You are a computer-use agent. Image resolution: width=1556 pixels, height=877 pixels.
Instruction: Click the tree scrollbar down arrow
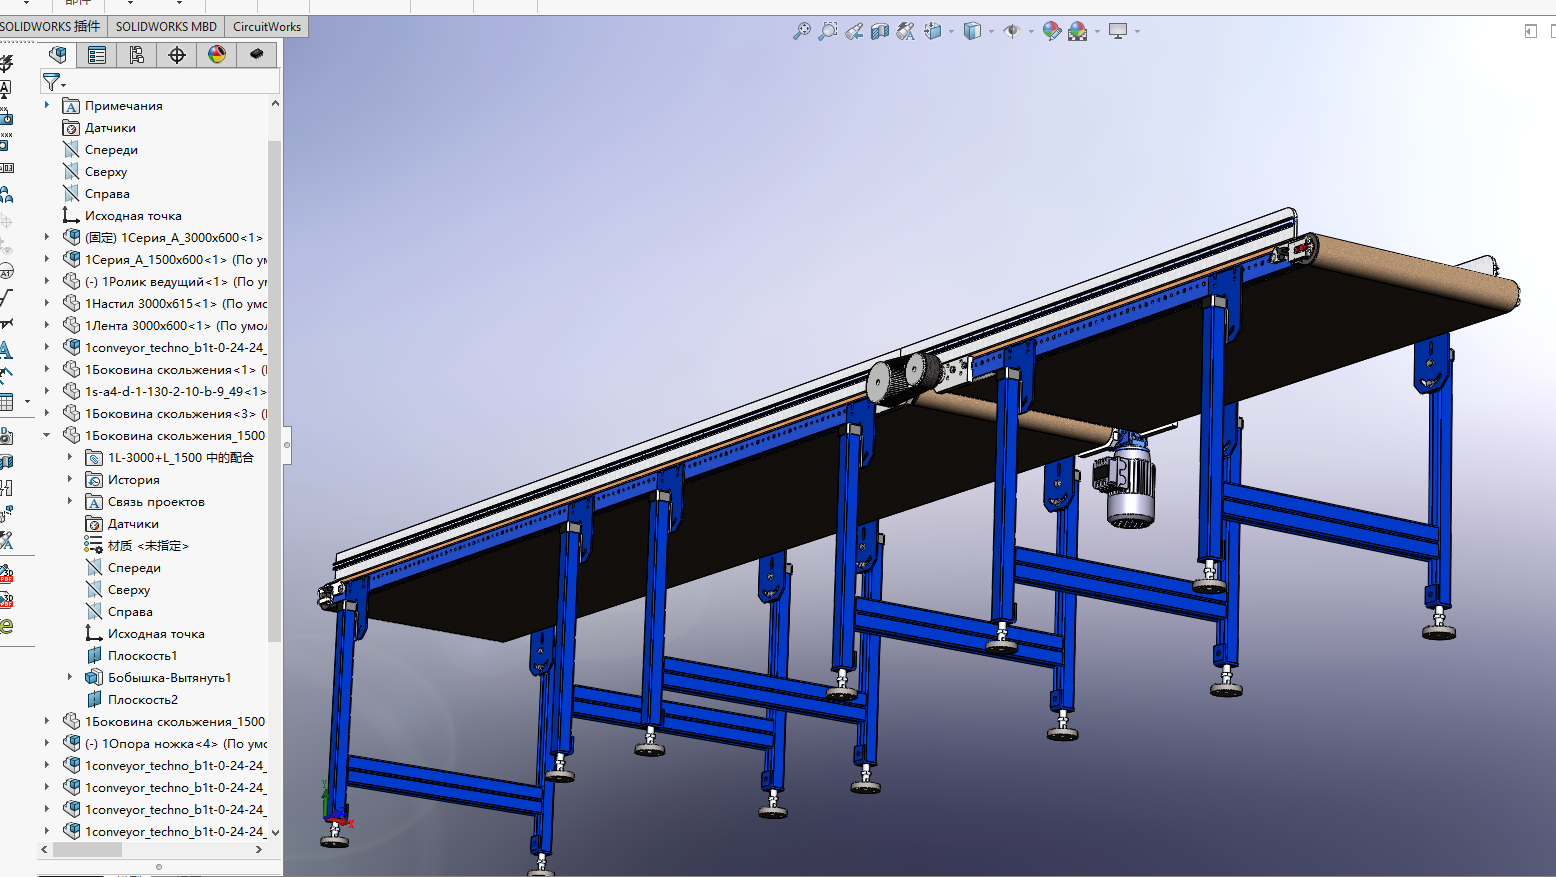(x=275, y=831)
